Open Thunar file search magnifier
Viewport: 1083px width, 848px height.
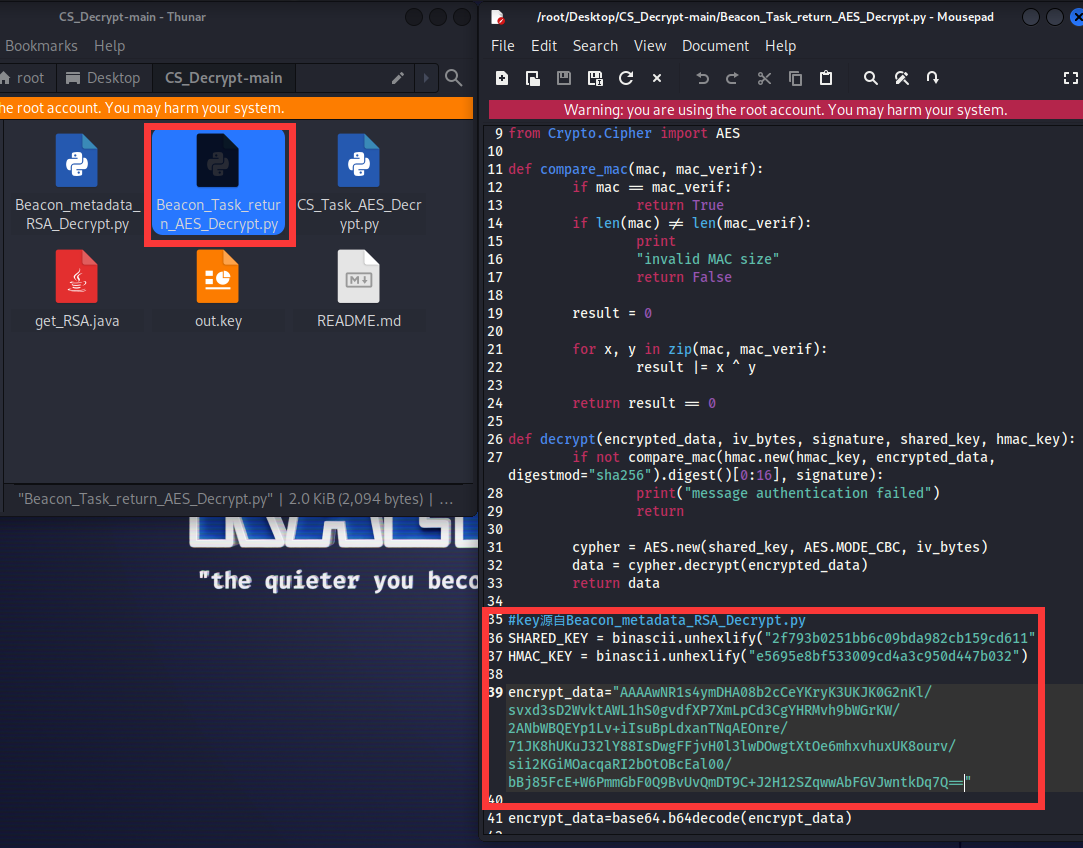[x=453, y=78]
